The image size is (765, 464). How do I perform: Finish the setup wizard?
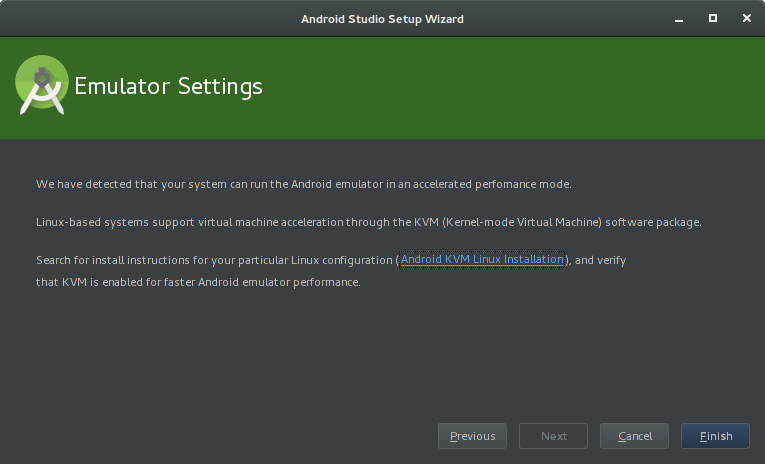point(715,436)
